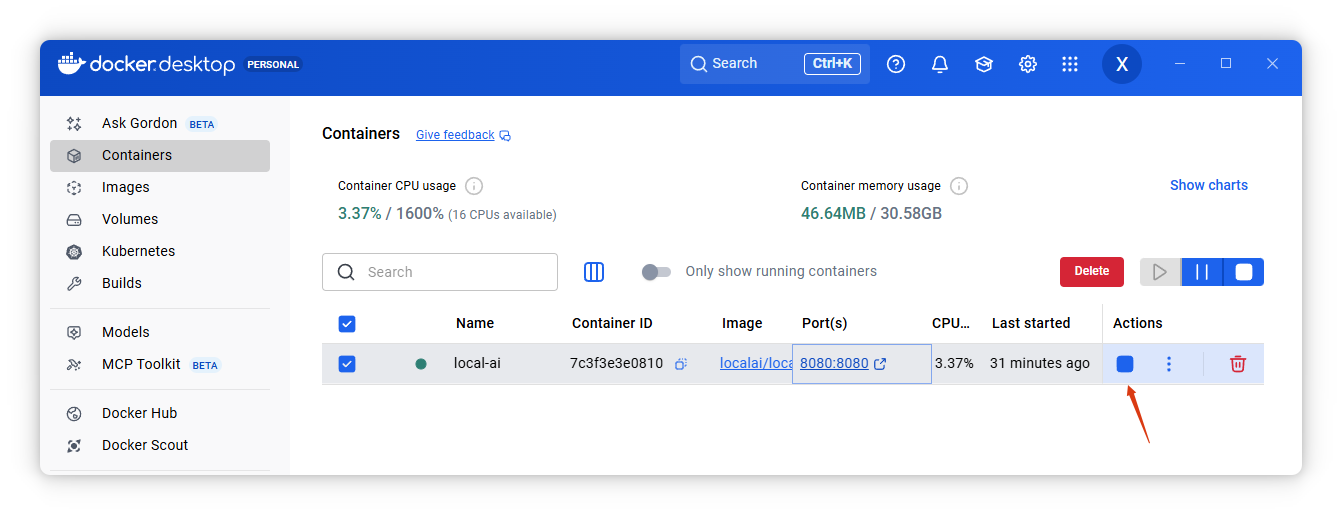Open the X user account avatar

1122,64
